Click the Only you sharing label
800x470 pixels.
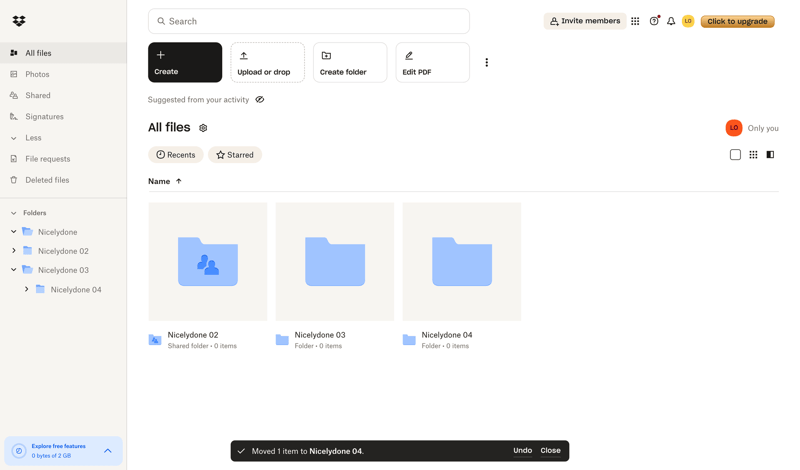(763, 128)
